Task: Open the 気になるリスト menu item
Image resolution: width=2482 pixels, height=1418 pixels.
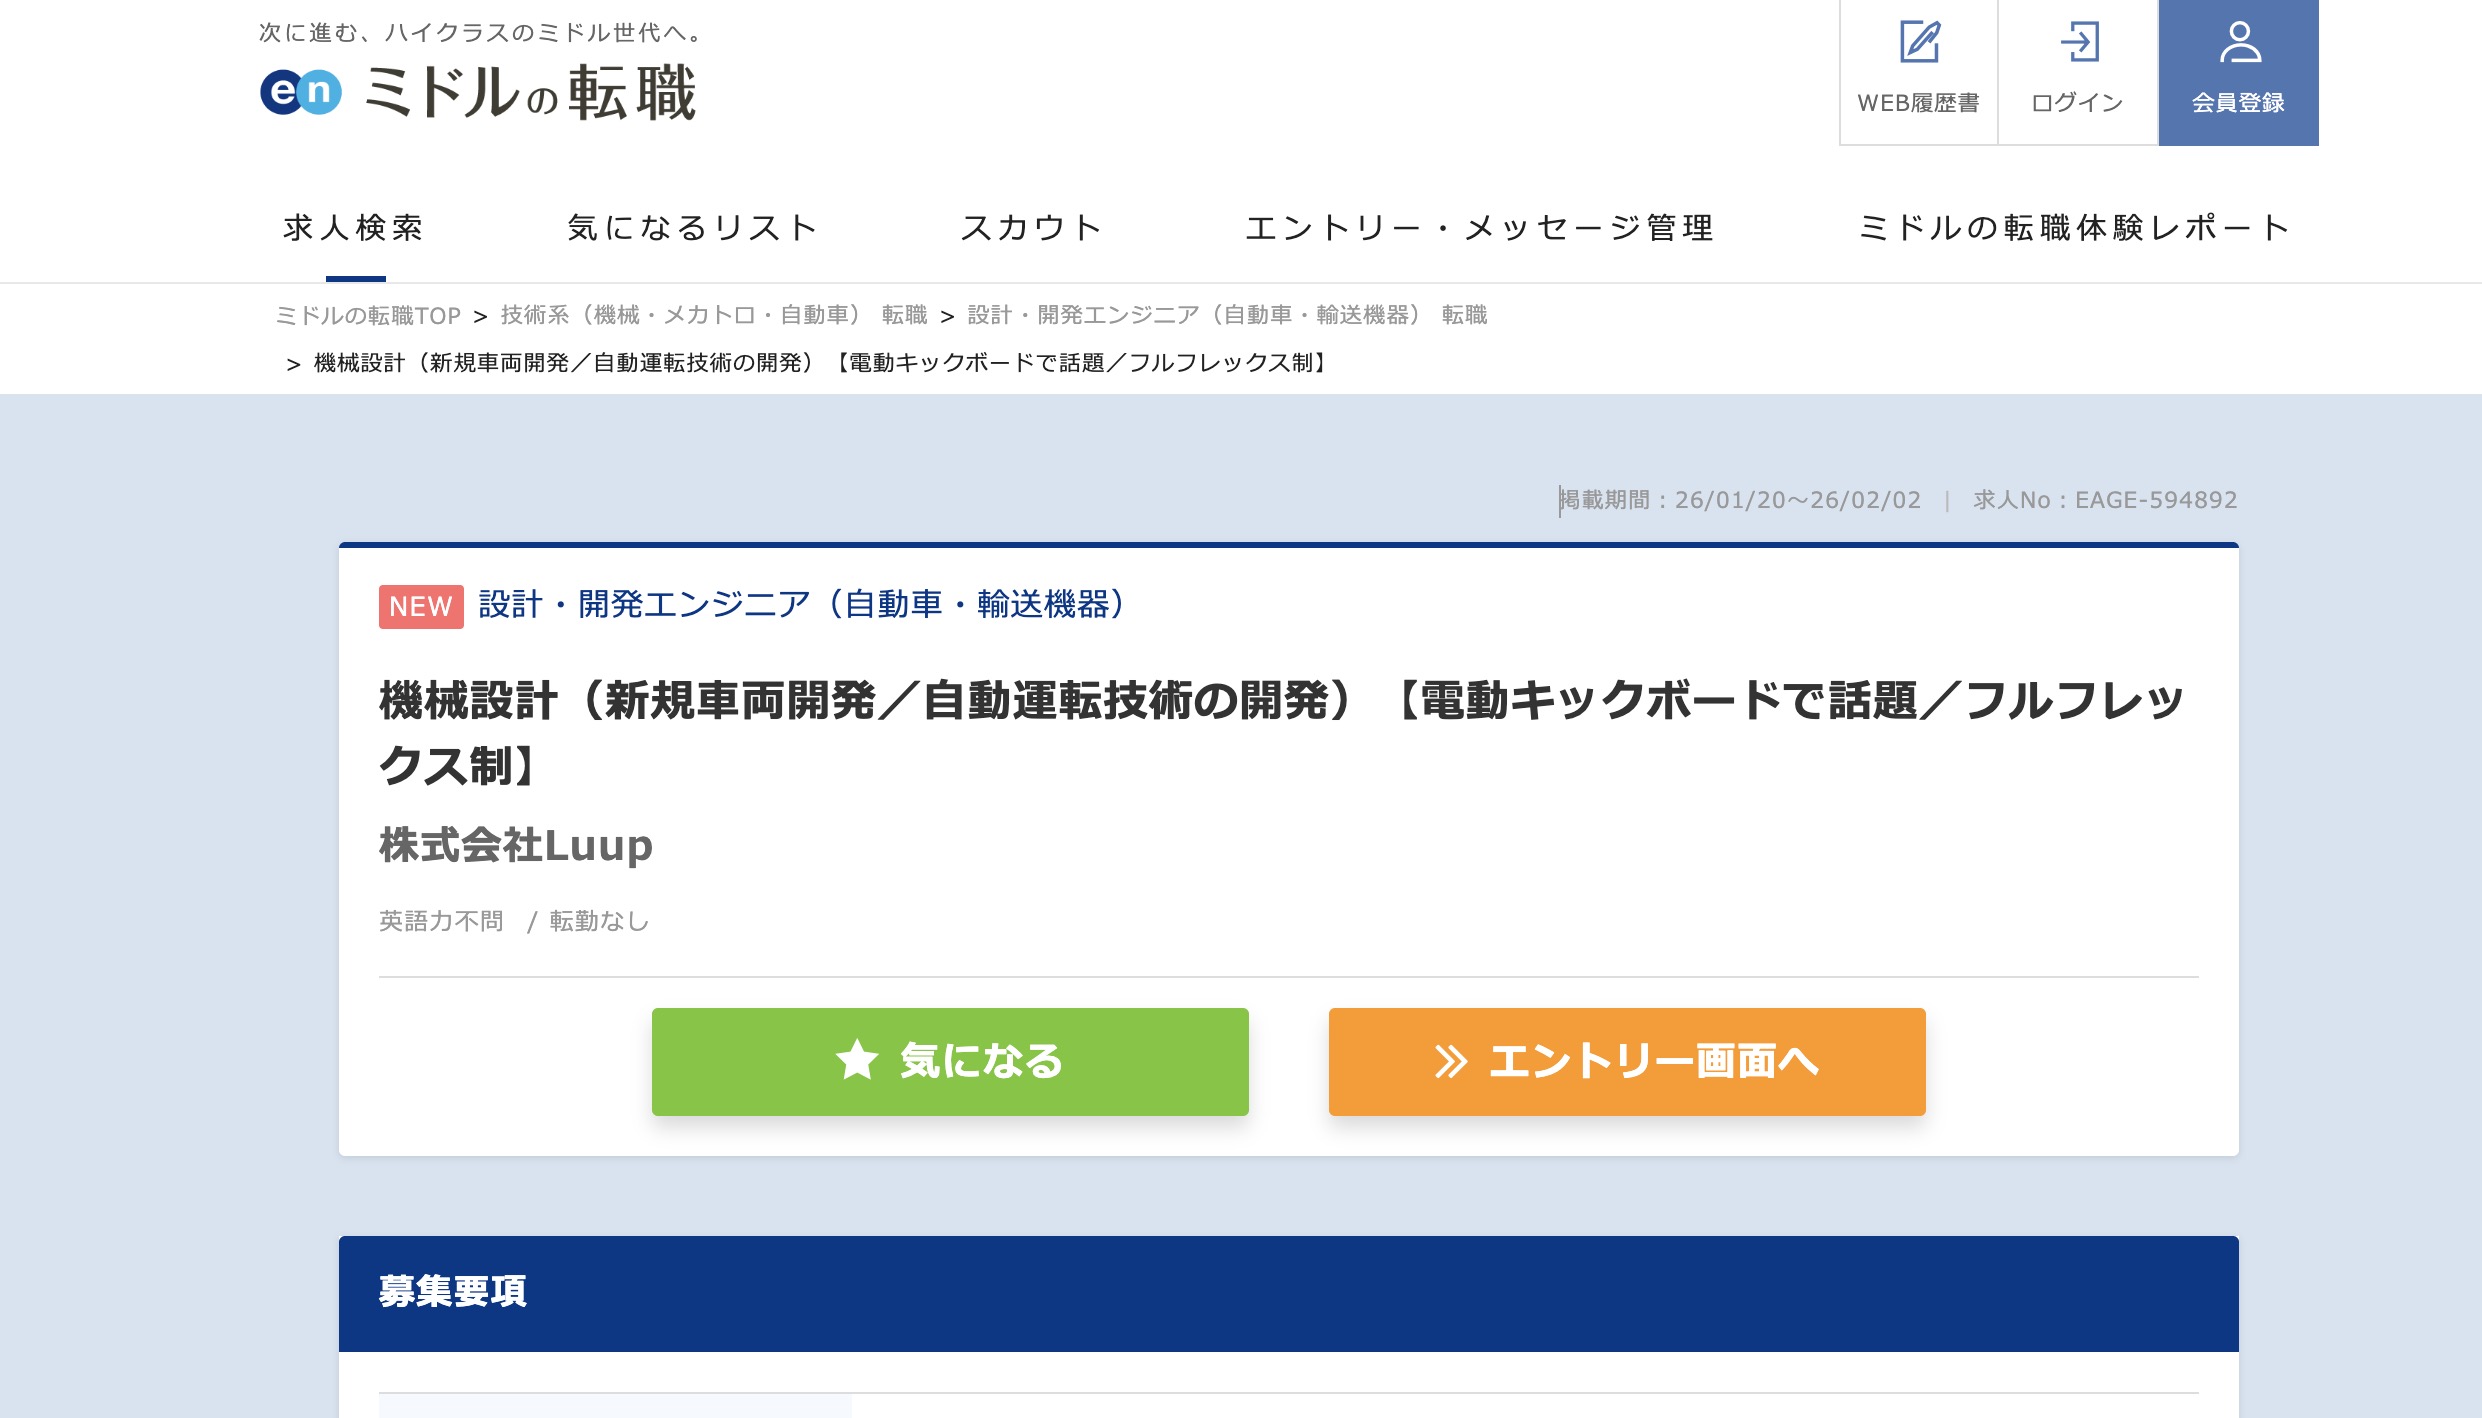Action: [692, 228]
